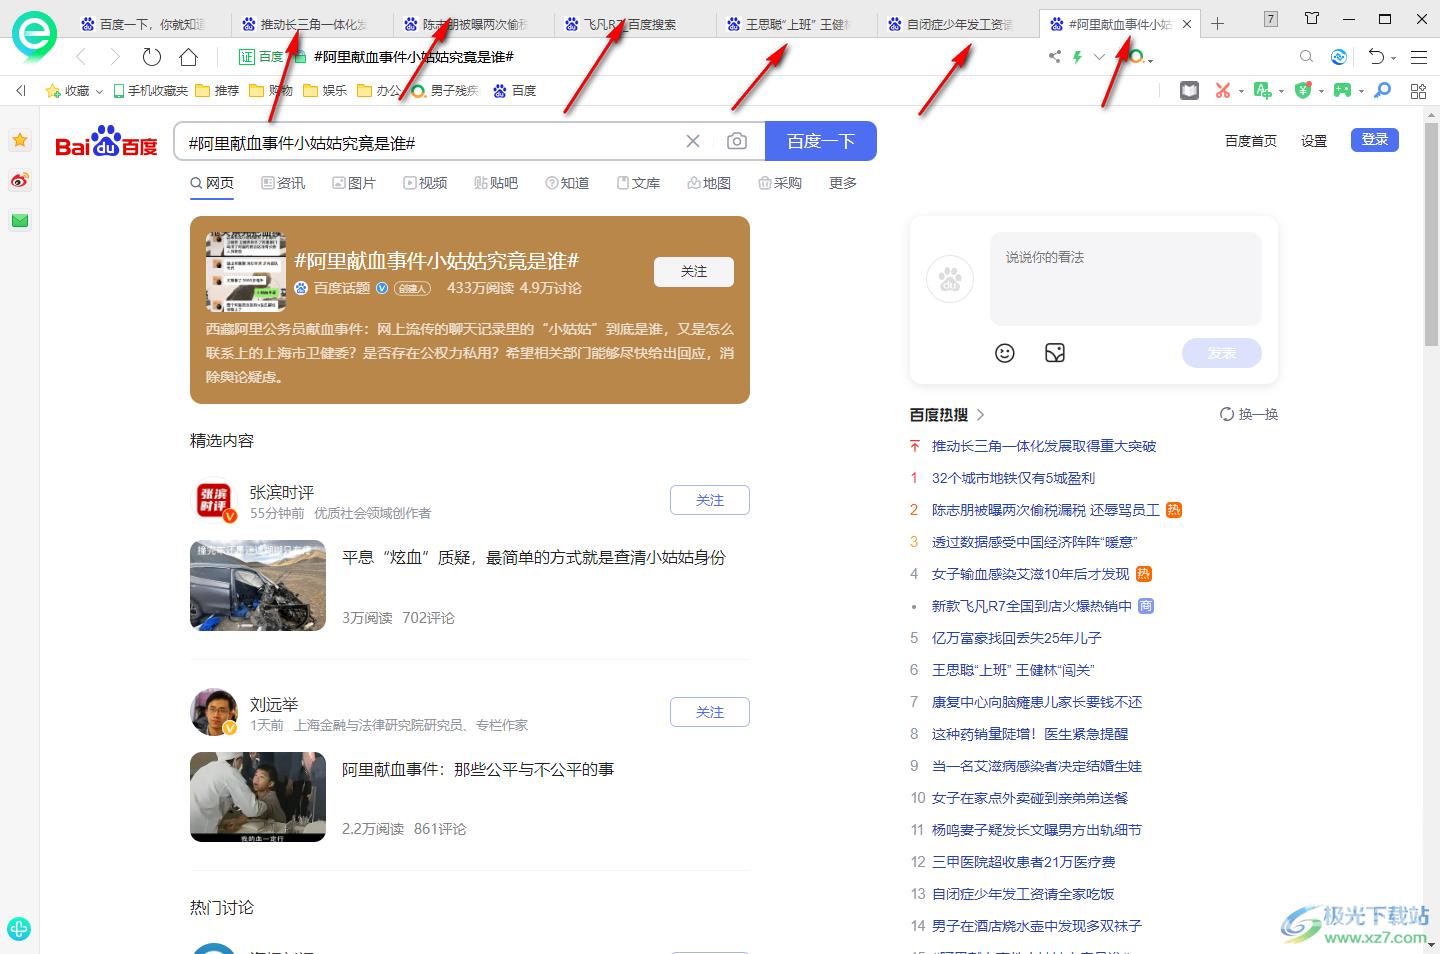Refresh hot searches with 换一换
Image resolution: width=1440 pixels, height=954 pixels.
(x=1249, y=414)
